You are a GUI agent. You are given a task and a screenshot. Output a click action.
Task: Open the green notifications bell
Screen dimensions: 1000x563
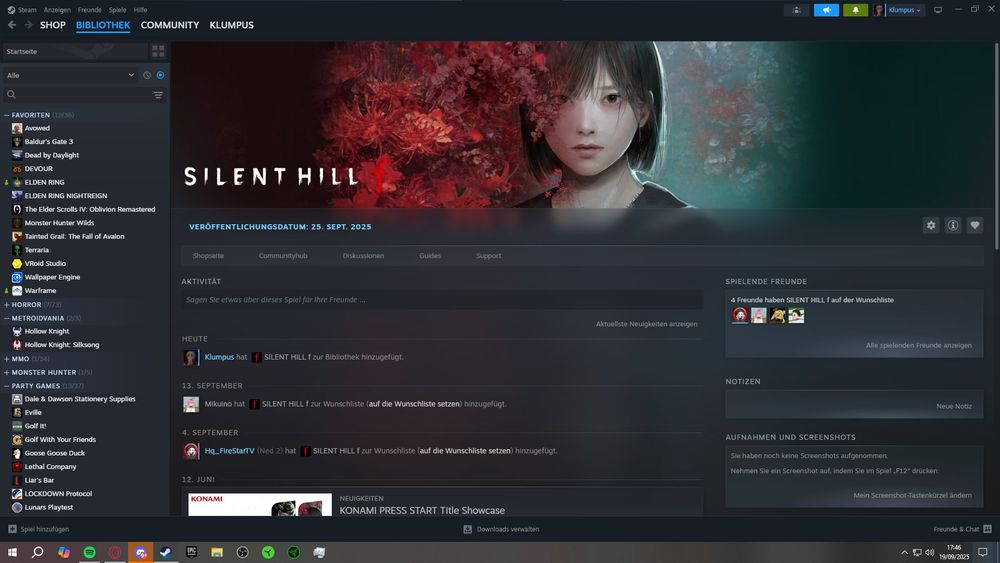point(855,10)
